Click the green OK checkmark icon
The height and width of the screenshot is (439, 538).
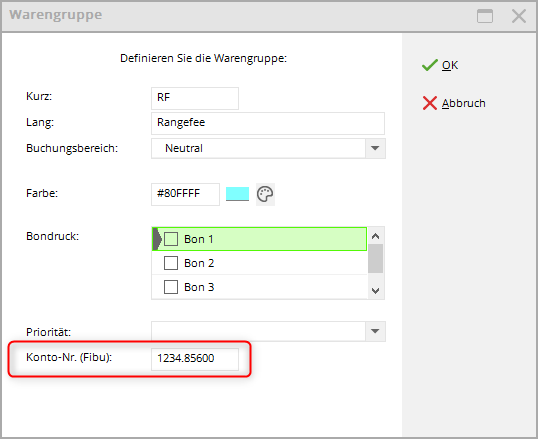coord(430,65)
